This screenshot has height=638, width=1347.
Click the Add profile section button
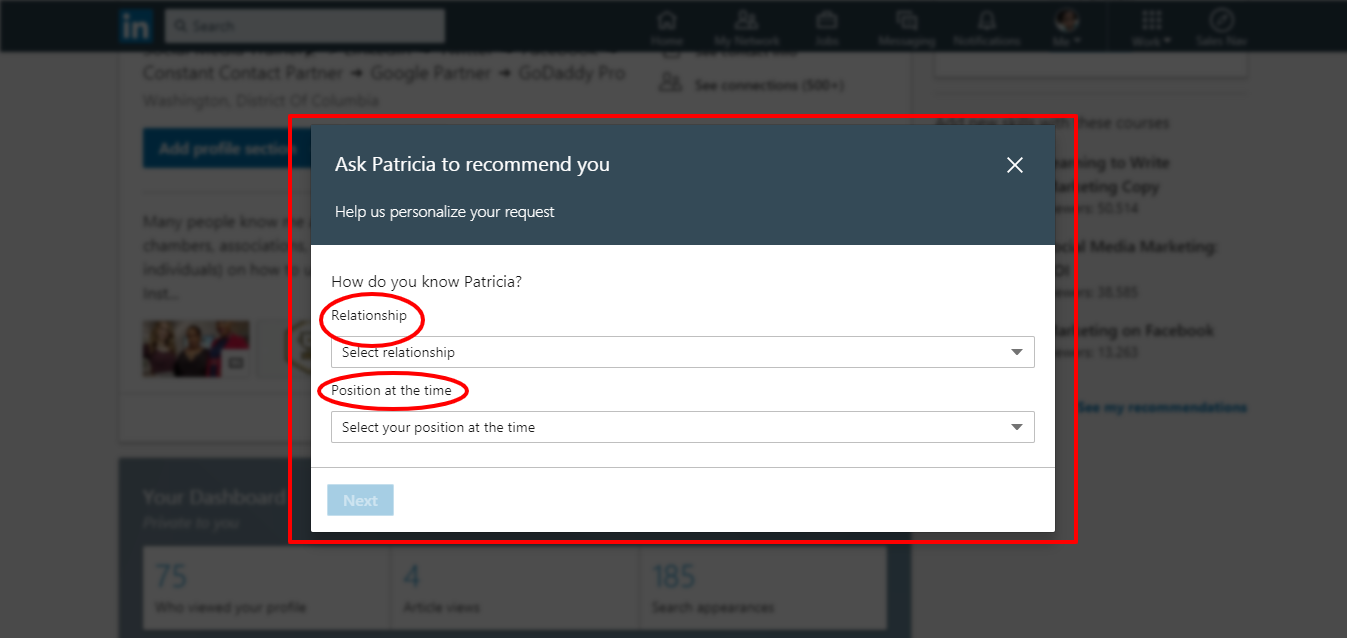click(x=225, y=148)
